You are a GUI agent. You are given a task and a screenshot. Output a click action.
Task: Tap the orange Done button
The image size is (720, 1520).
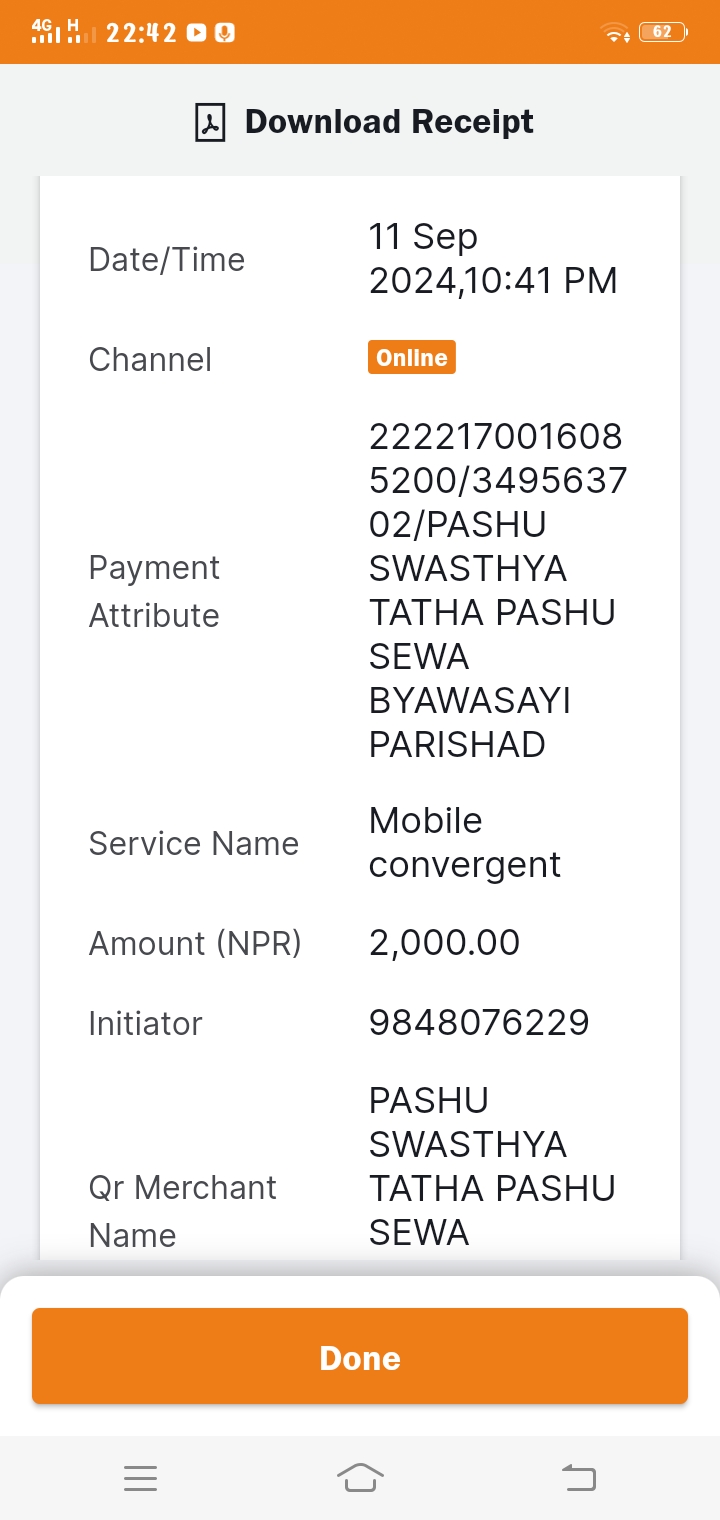360,1356
